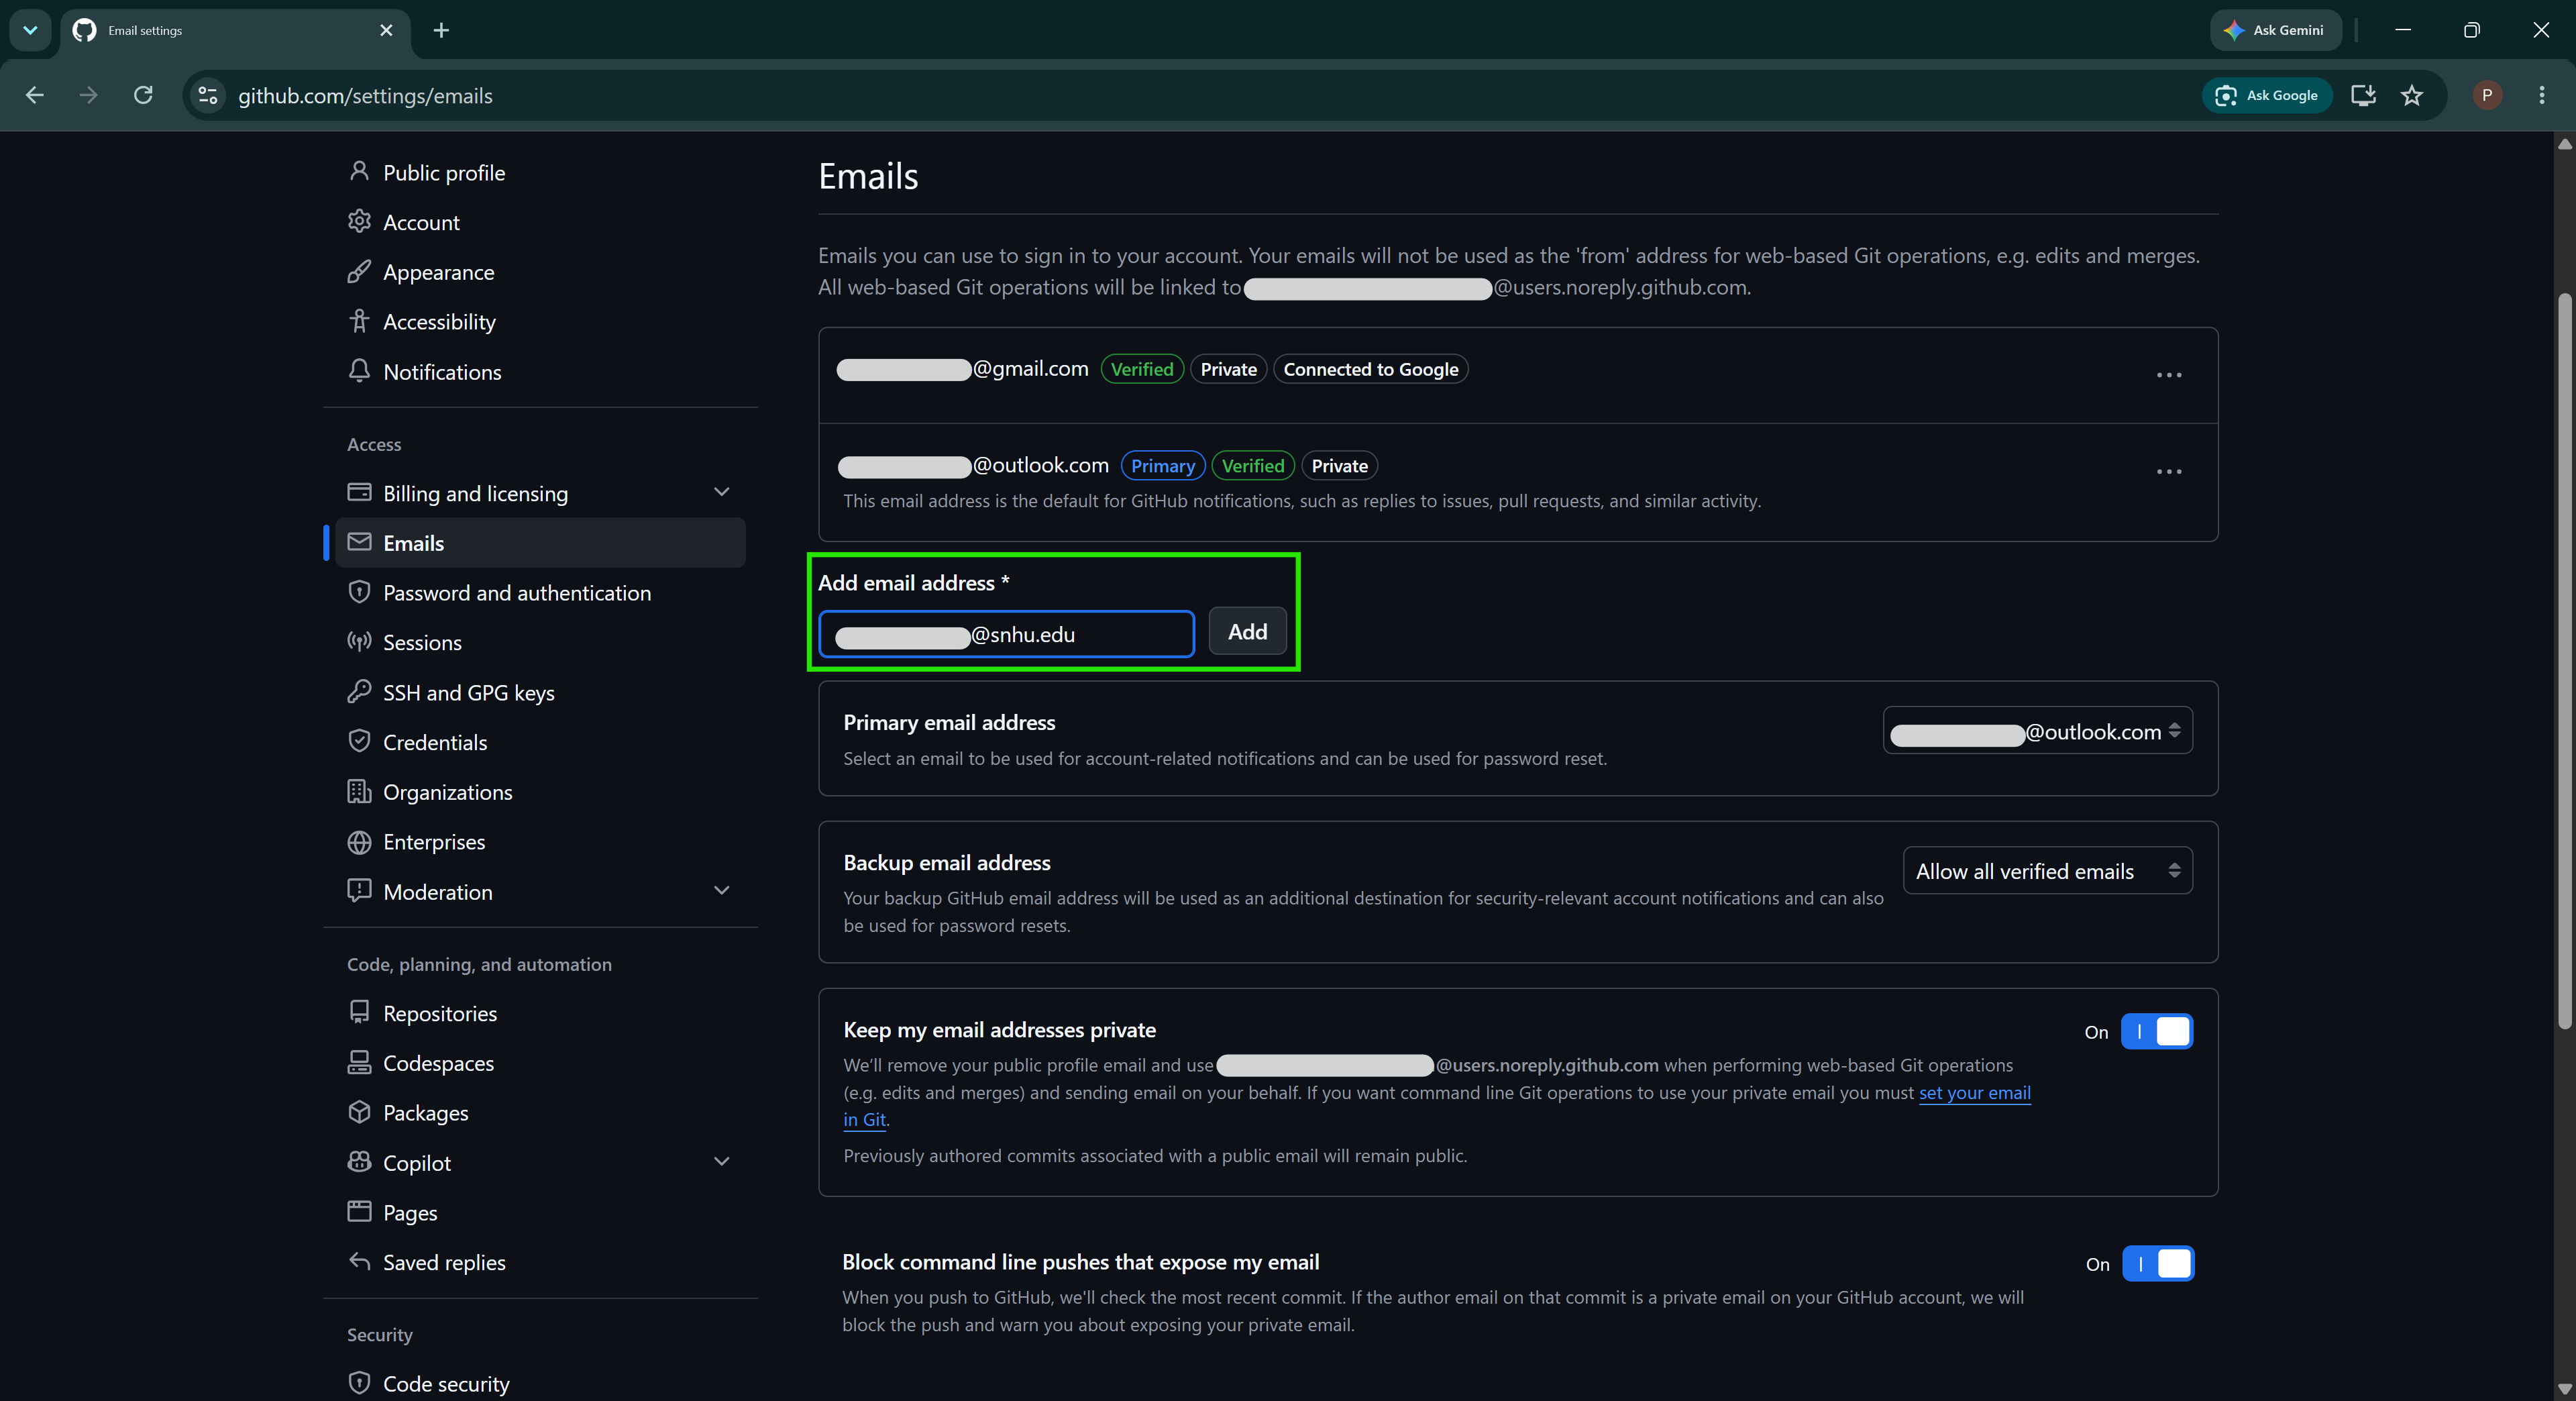Open the Allow all verified emails dropdown

click(x=2047, y=871)
